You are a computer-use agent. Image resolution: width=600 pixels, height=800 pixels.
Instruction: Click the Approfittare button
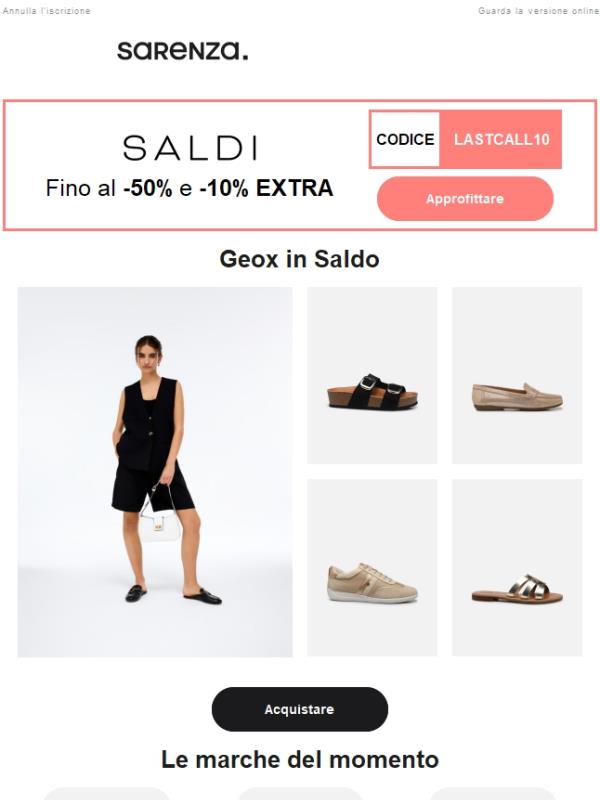tap(465, 198)
